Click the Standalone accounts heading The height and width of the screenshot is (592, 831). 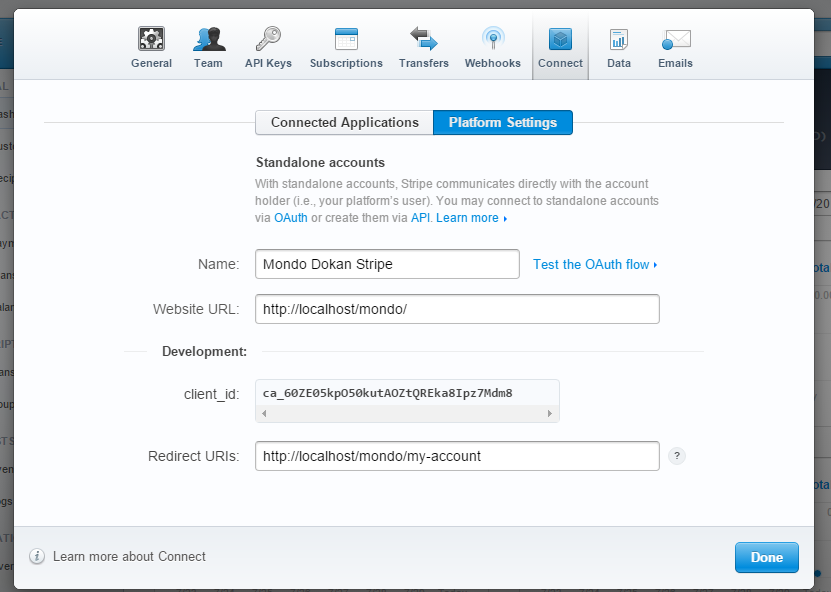[x=320, y=162]
